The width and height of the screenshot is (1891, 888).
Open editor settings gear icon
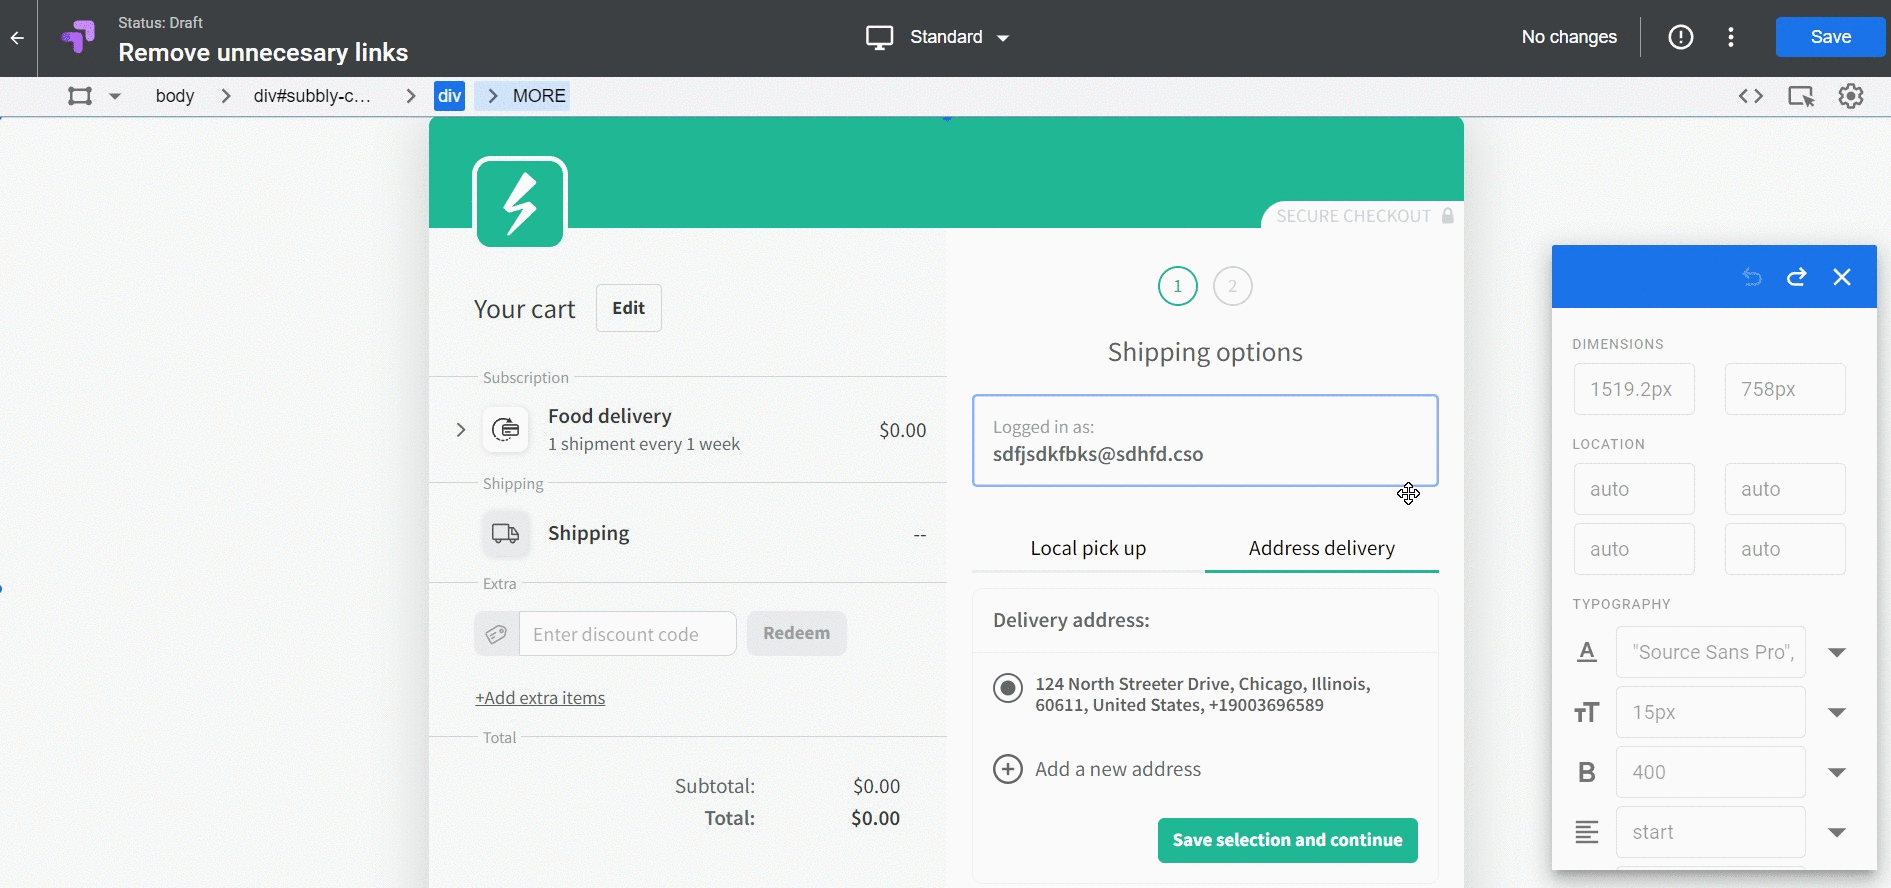1851,96
